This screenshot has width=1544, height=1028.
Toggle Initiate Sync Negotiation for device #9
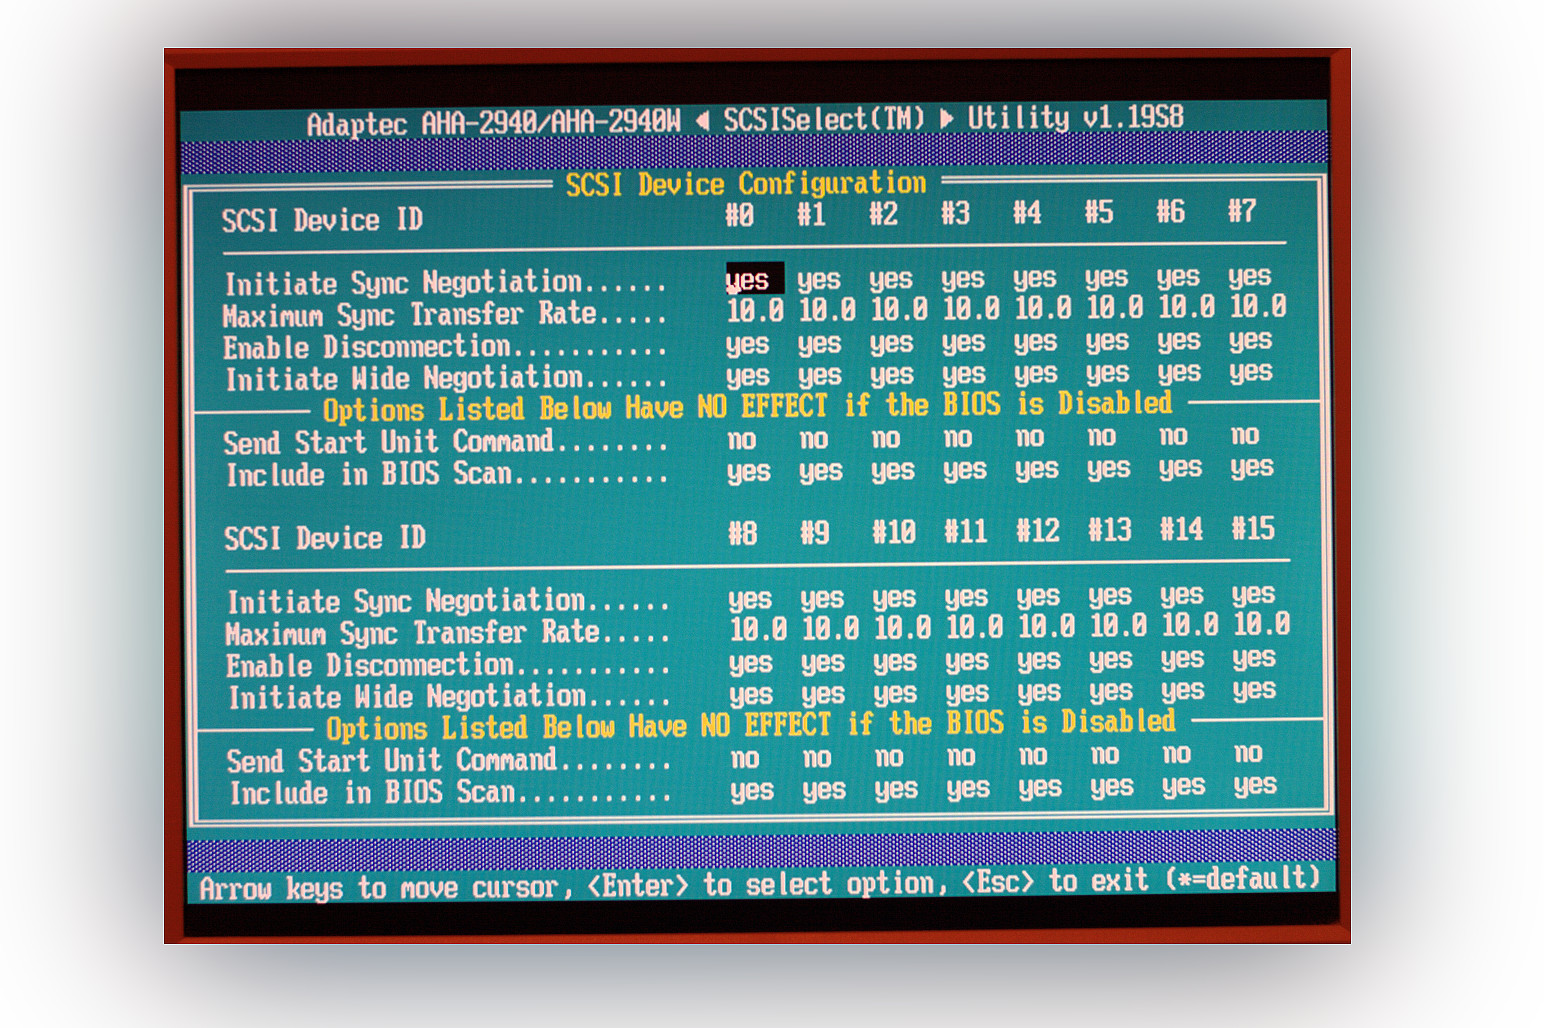(822, 599)
